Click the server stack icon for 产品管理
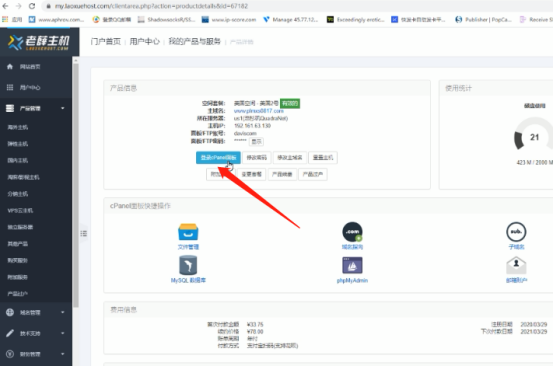Image resolution: width=554 pixels, height=367 pixels. tap(10, 108)
